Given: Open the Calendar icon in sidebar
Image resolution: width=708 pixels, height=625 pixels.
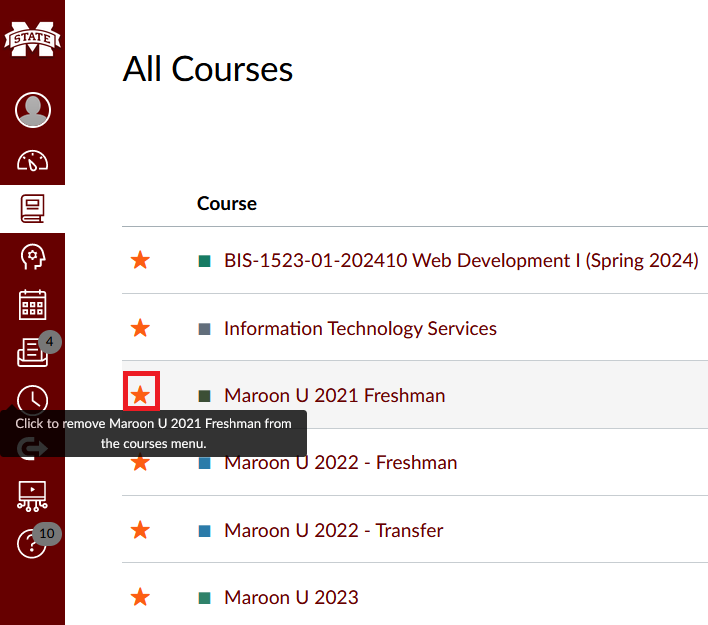Looking at the screenshot, I should [x=33, y=305].
